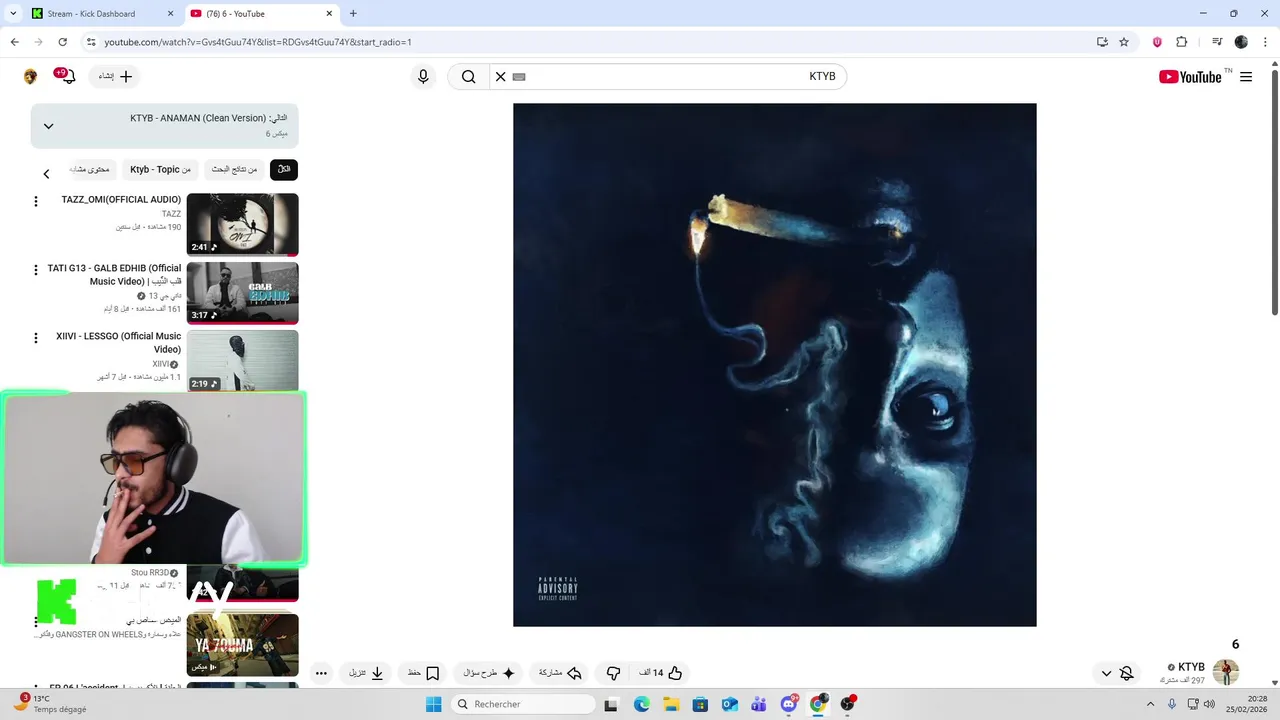Image resolution: width=1280 pixels, height=720 pixels.
Task: Go back in browser history
Action: point(14,42)
